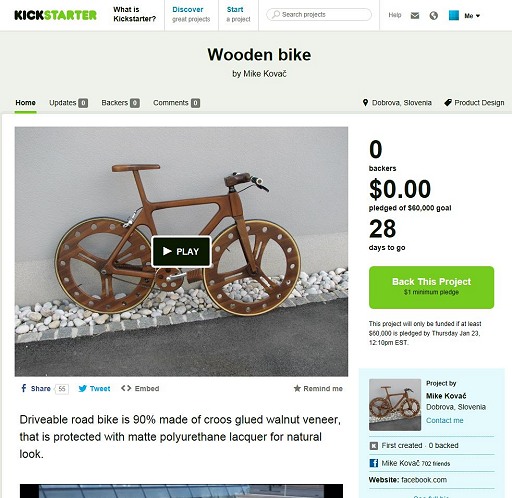Click the Back This Project button
The width and height of the screenshot is (512, 498).
pyautogui.click(x=431, y=287)
